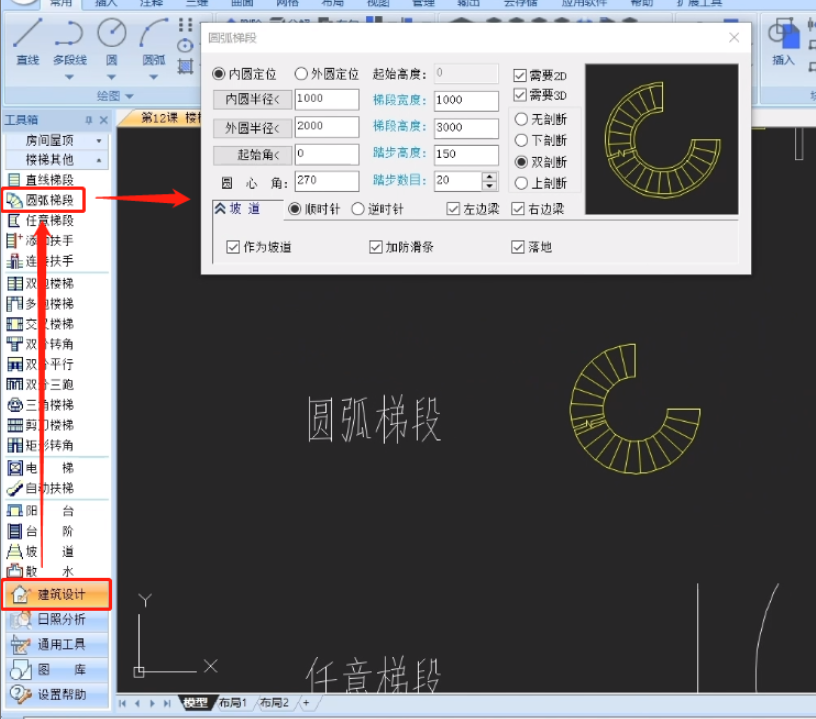This screenshot has height=719, width=816.
Task: Click the 外圆半径< button
Action: [x=252, y=128]
